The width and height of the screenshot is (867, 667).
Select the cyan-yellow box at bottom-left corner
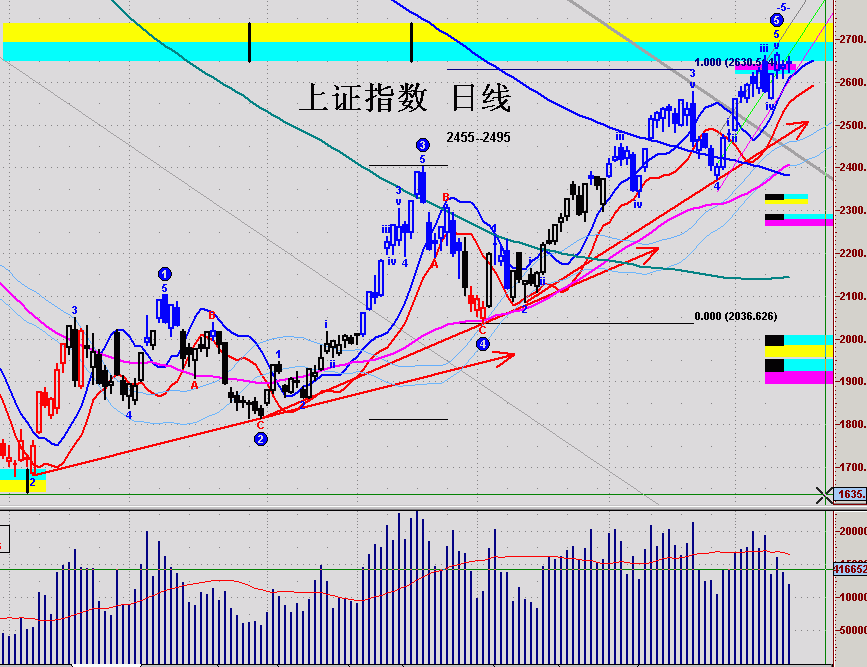point(22,484)
